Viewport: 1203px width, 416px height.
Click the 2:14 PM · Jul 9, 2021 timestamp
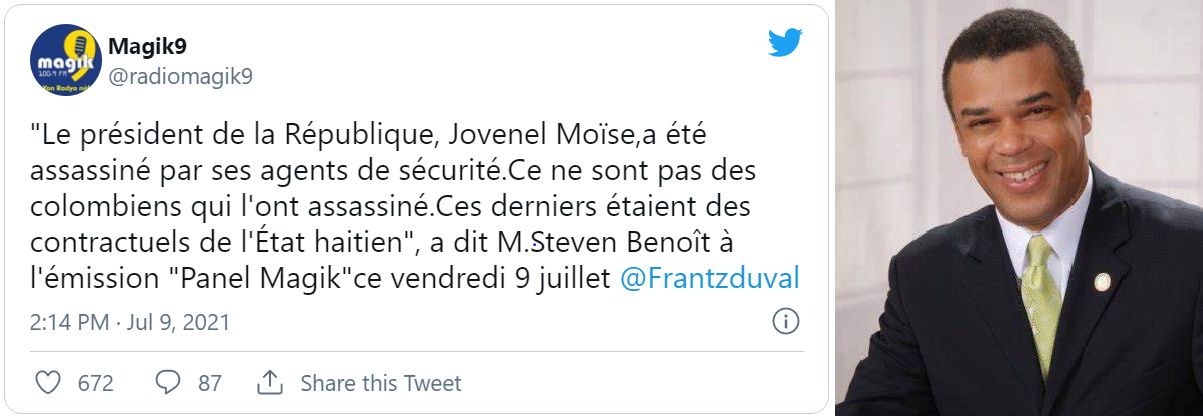tap(130, 322)
